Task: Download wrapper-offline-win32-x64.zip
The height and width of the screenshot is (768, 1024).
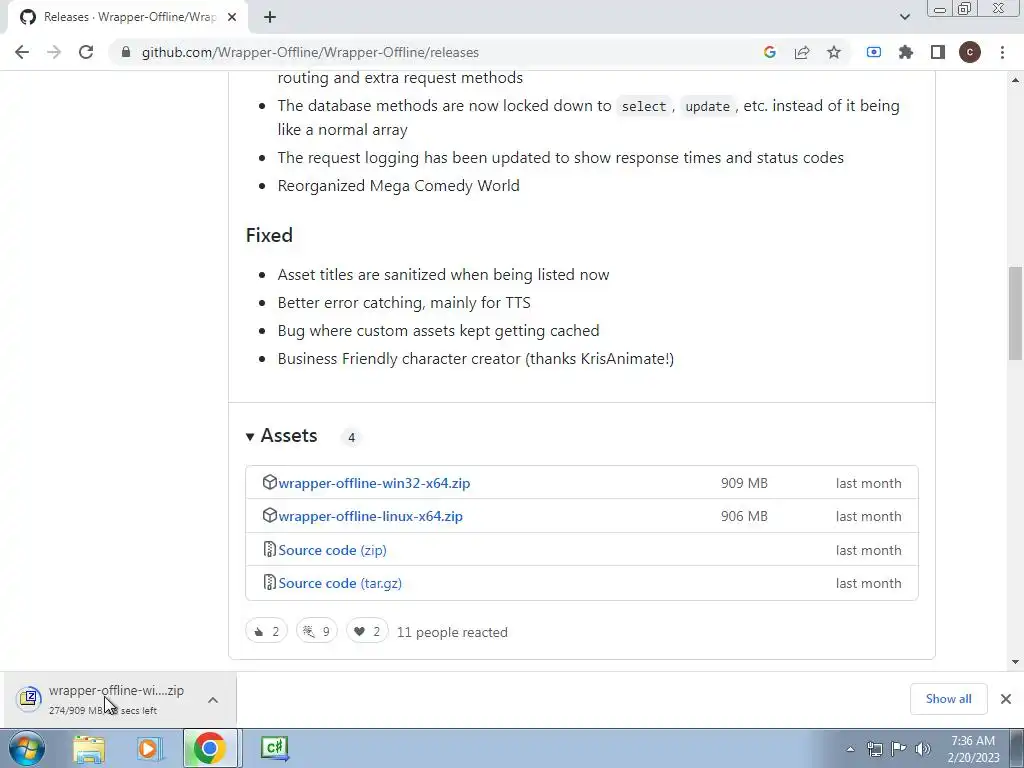Action: tap(374, 483)
